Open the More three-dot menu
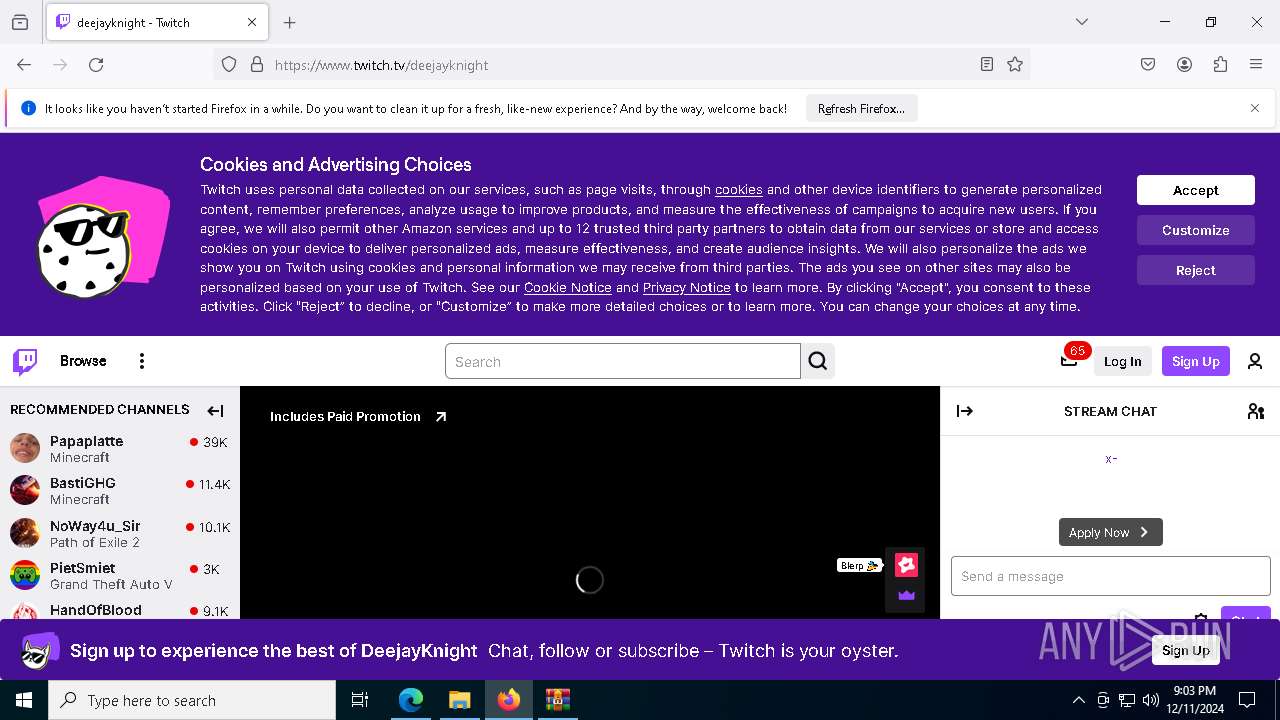 pos(142,361)
